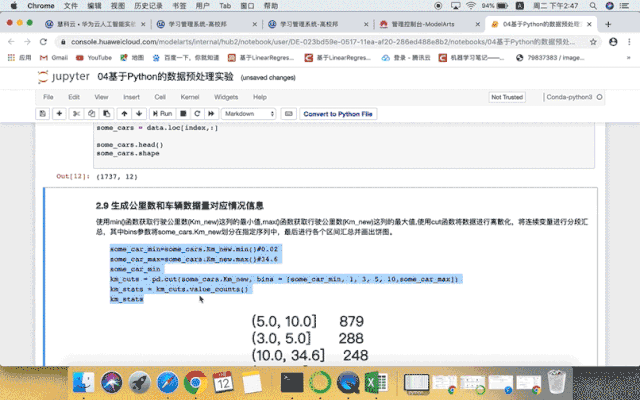Restart the kernel with the circular arrow
The width and height of the screenshot is (640, 400).
tap(197, 114)
